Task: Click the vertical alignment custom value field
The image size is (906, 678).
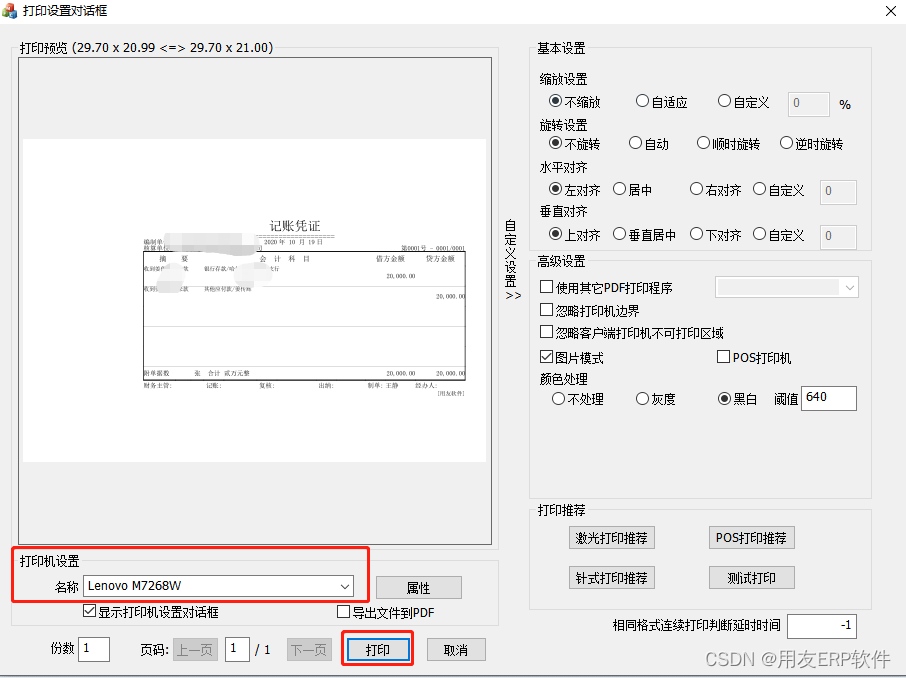Action: tap(838, 236)
